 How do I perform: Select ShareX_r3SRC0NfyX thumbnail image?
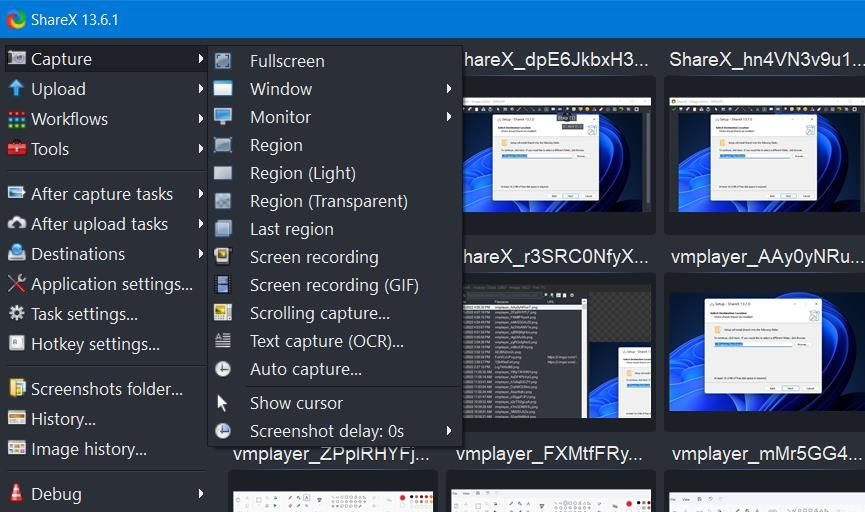pyautogui.click(x=557, y=351)
